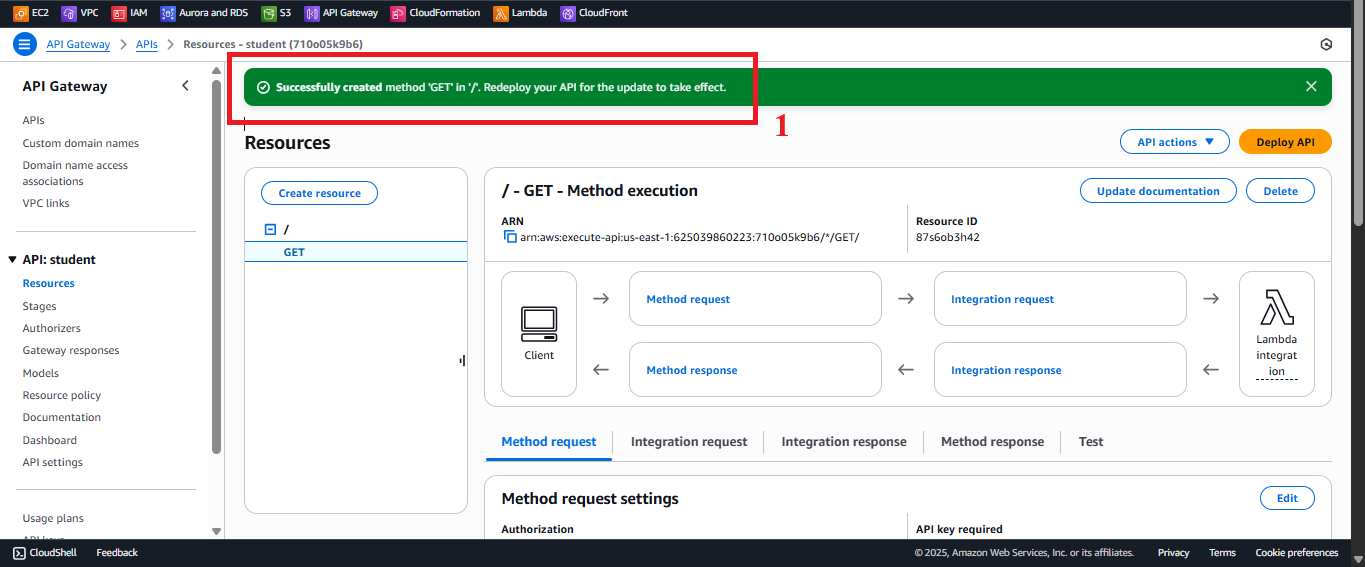Edit the method request settings
Image resolution: width=1365 pixels, height=567 pixels.
[1287, 498]
